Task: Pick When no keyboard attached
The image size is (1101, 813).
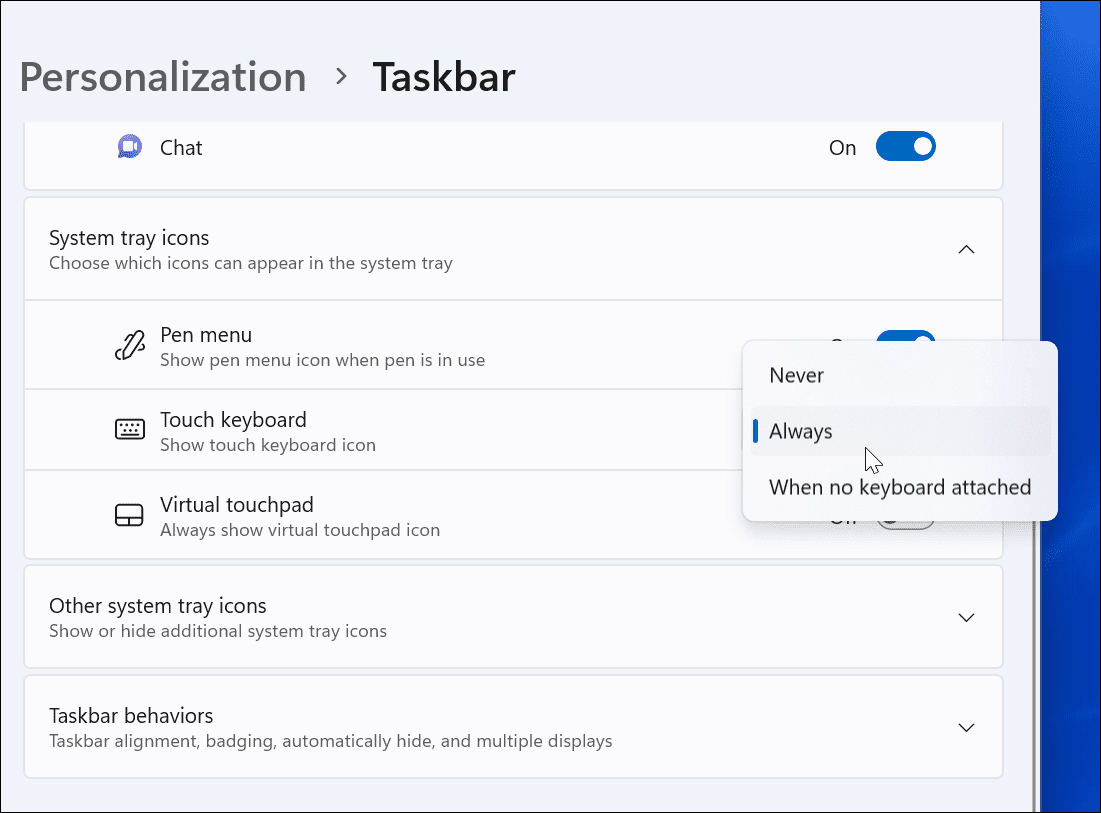Action: tap(899, 488)
